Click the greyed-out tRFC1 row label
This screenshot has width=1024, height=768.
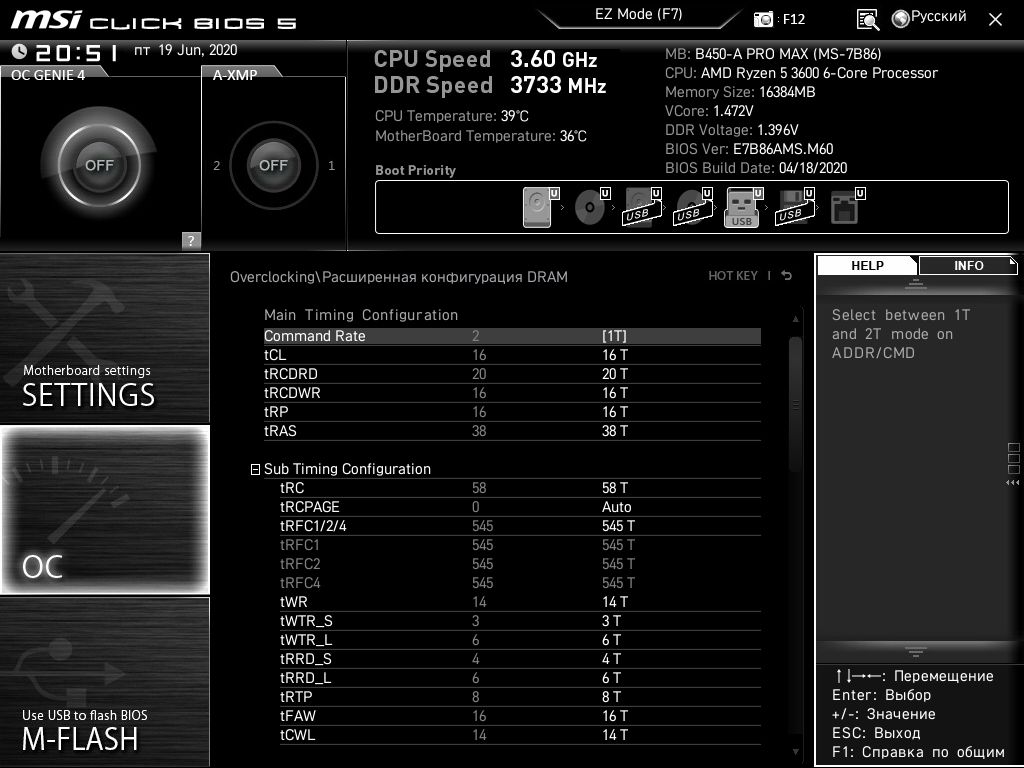[x=300, y=545]
